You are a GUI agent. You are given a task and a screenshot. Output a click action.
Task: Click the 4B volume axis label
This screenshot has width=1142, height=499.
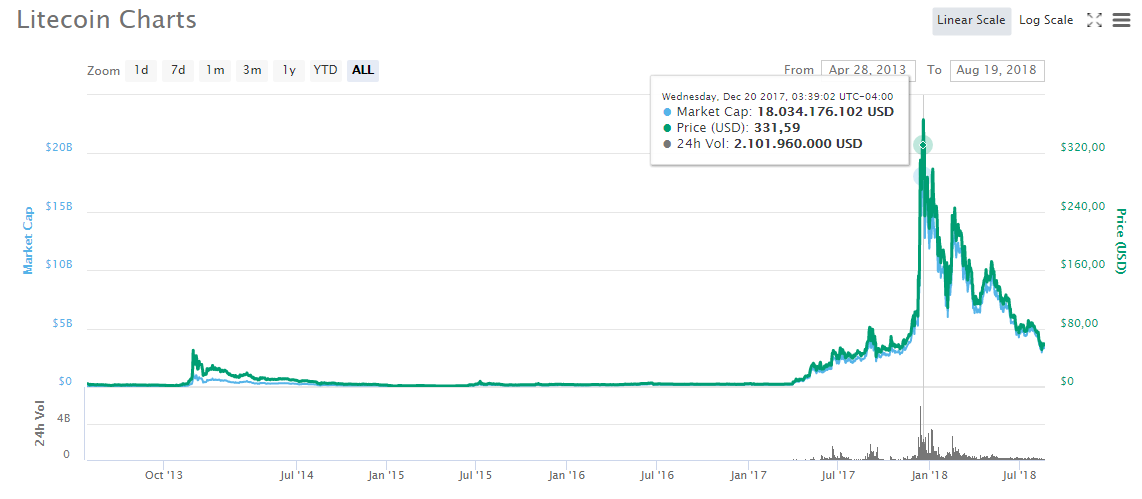tap(64, 419)
